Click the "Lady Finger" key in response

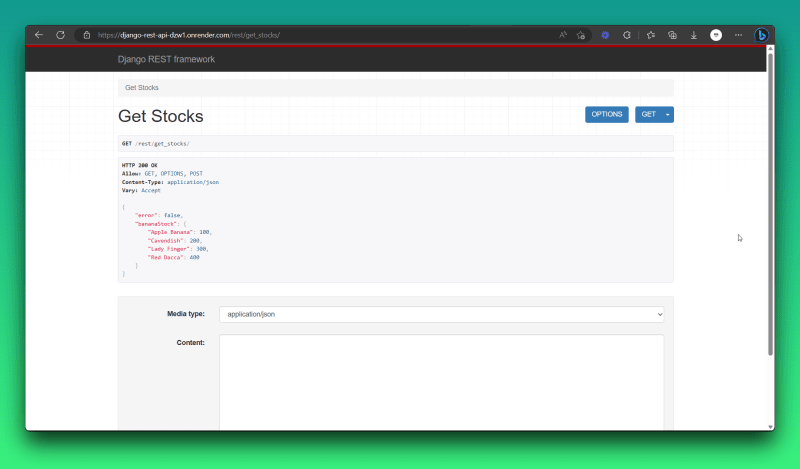(x=169, y=249)
